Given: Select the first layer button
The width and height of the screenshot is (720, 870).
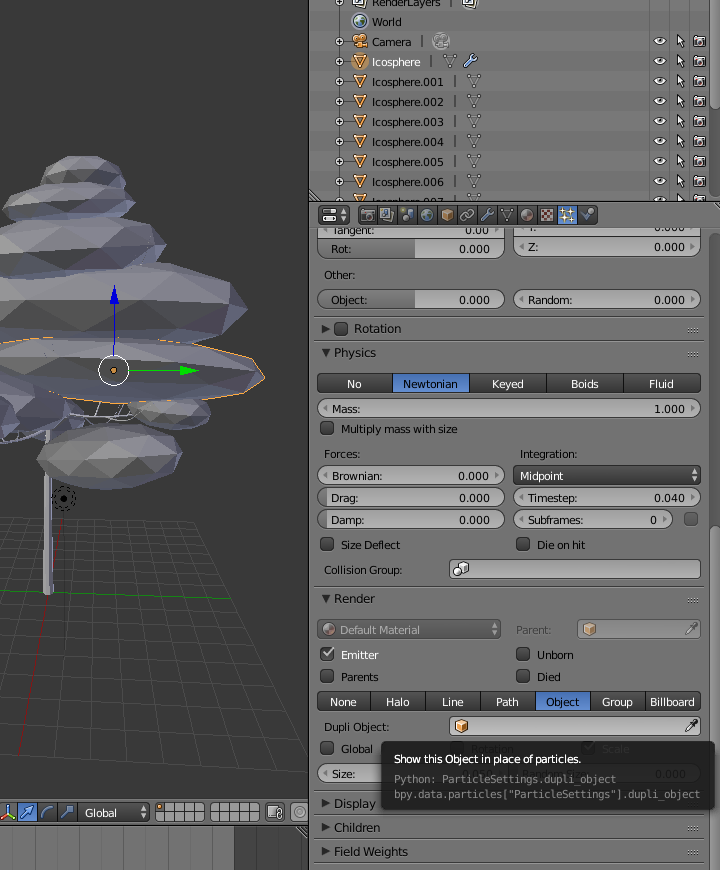Looking at the screenshot, I should (x=160, y=808).
